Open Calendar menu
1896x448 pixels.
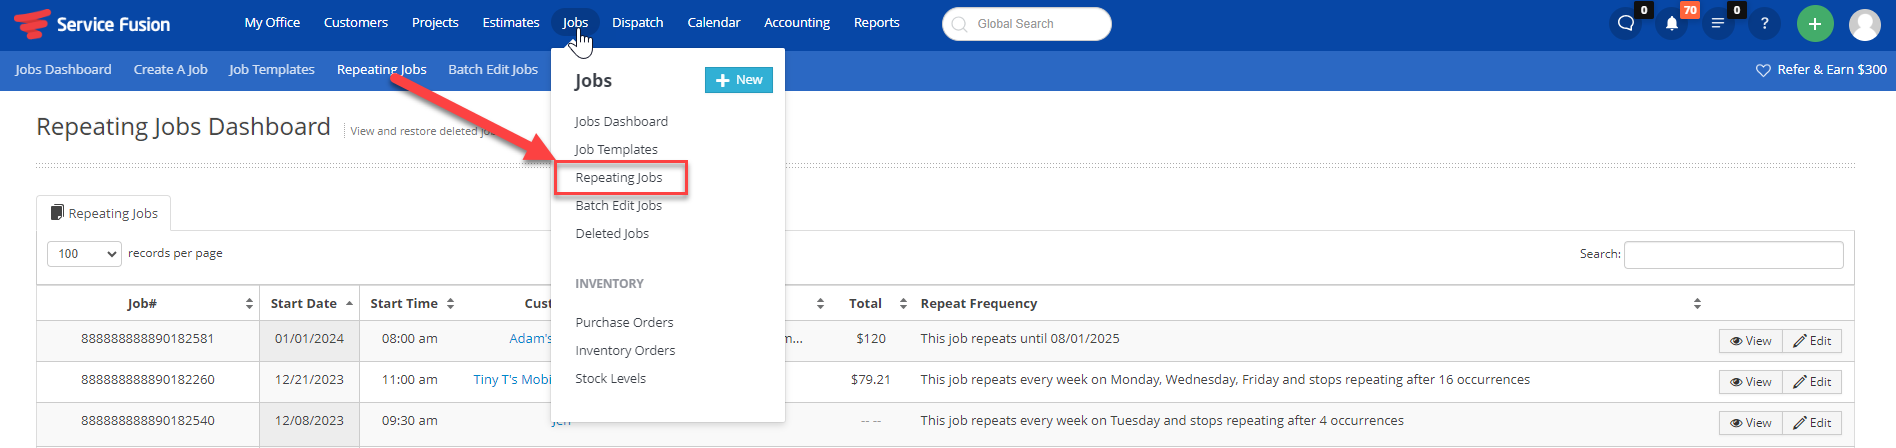tap(714, 22)
